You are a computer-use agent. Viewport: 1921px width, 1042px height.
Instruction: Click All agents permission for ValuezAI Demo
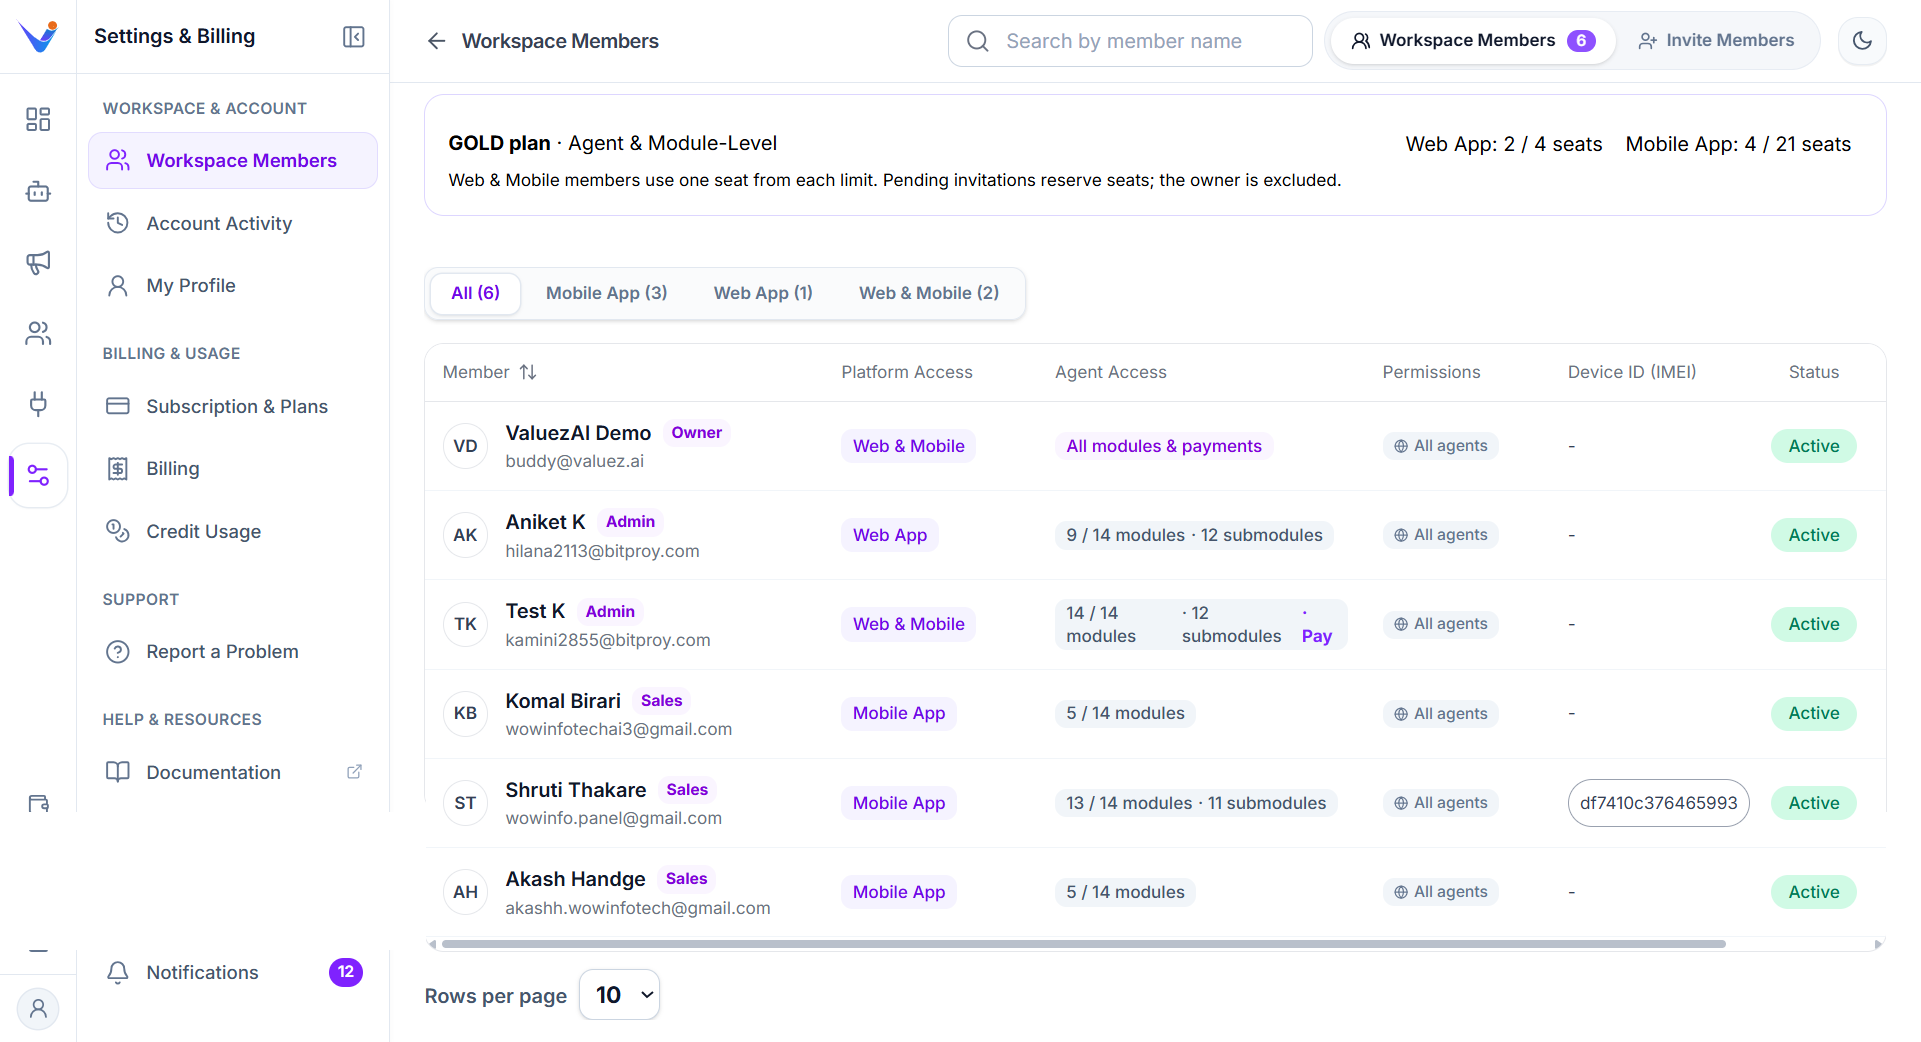(x=1440, y=446)
